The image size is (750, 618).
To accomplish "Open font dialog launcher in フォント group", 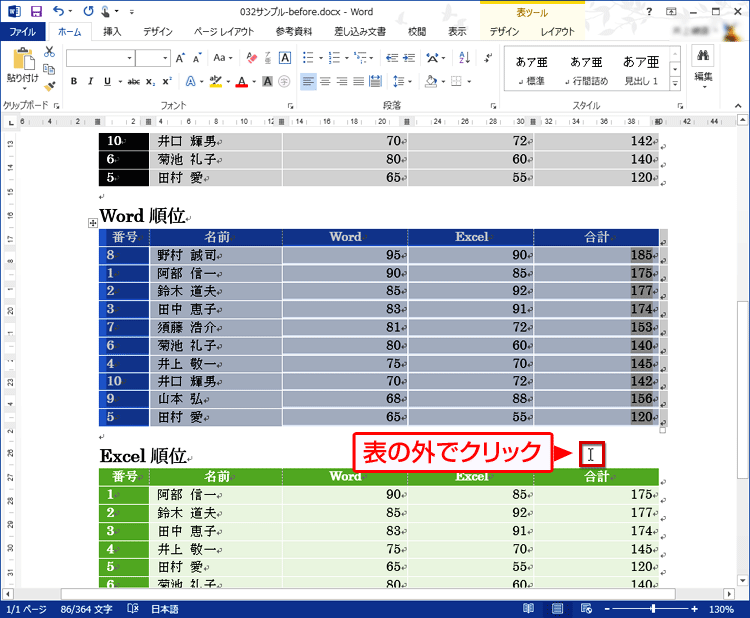I will tap(290, 106).
